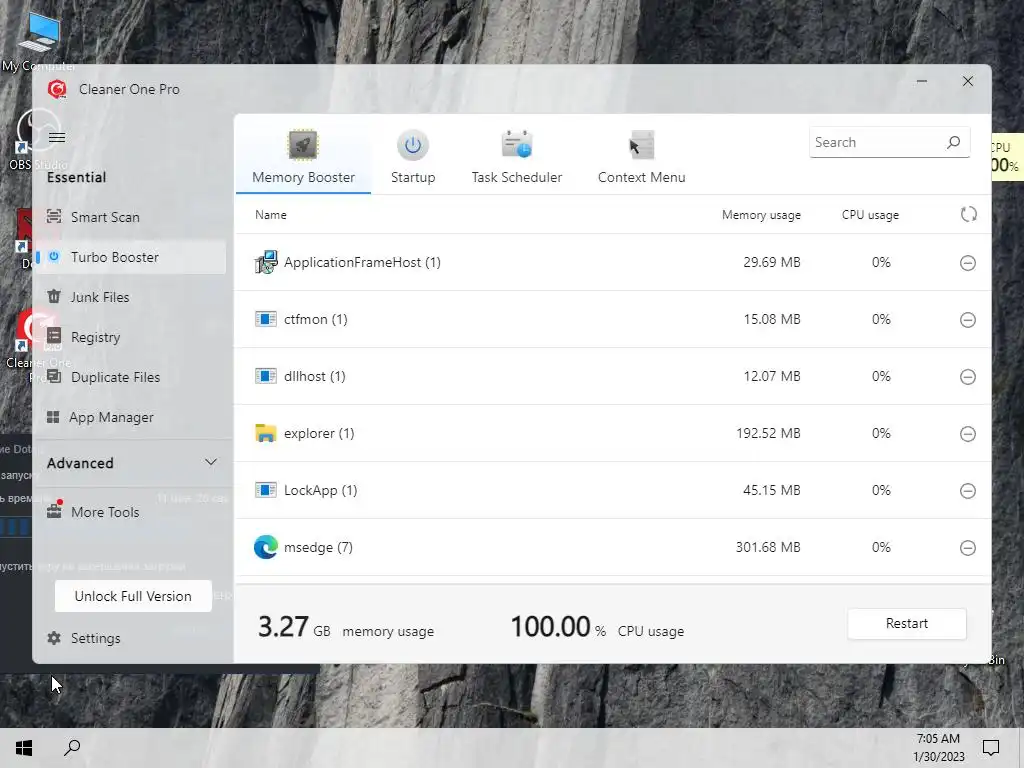The width and height of the screenshot is (1024, 768).
Task: Open the Windows Start menu
Action: point(24,748)
